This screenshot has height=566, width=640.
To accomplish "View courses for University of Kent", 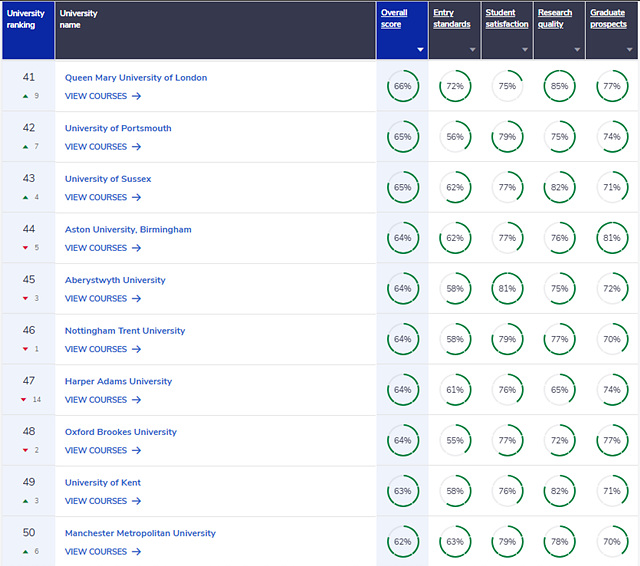I will [103, 501].
